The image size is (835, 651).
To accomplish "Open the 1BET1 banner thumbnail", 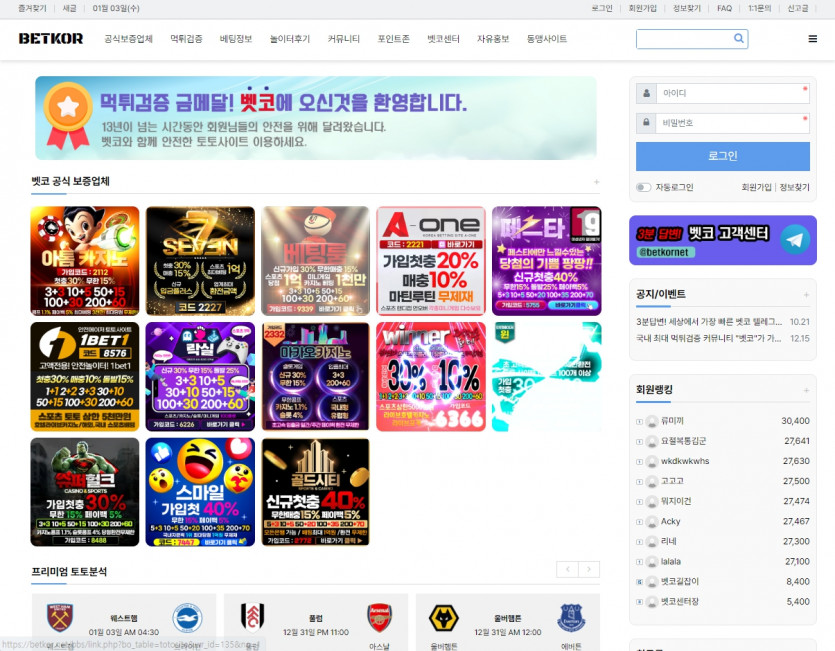I will tap(85, 376).
